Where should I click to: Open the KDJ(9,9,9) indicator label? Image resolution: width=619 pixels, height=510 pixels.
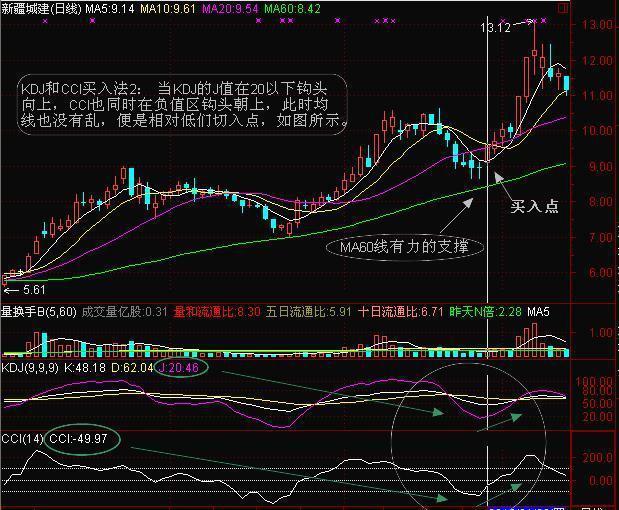tap(30, 368)
